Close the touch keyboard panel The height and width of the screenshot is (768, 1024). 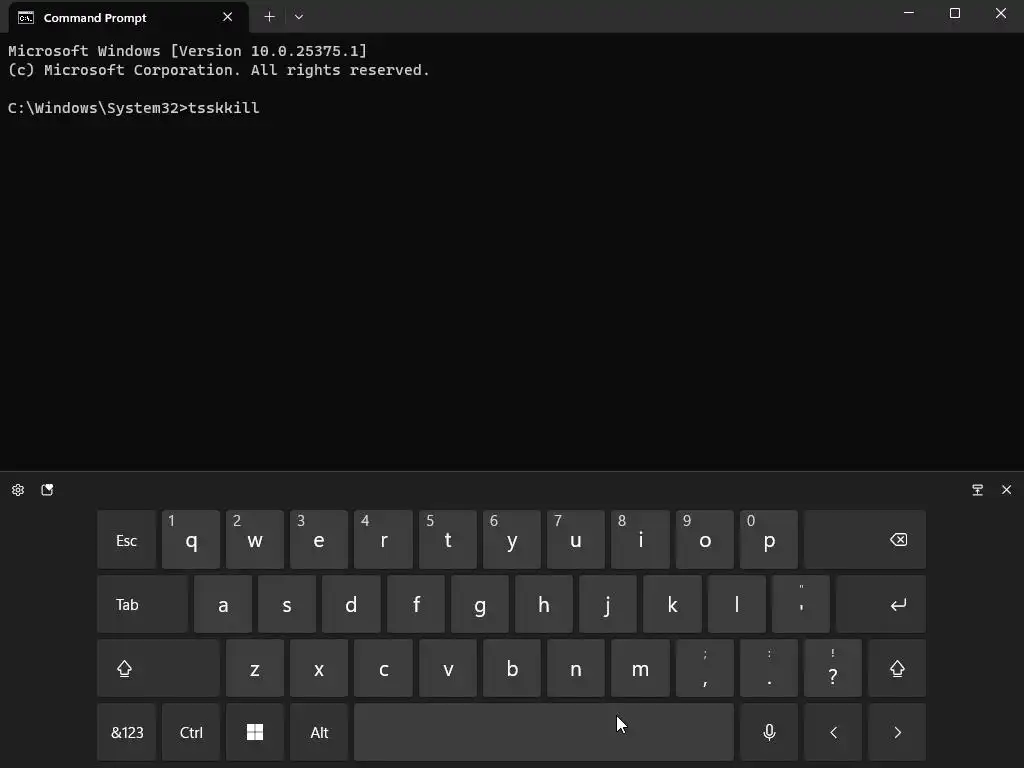(x=1006, y=490)
